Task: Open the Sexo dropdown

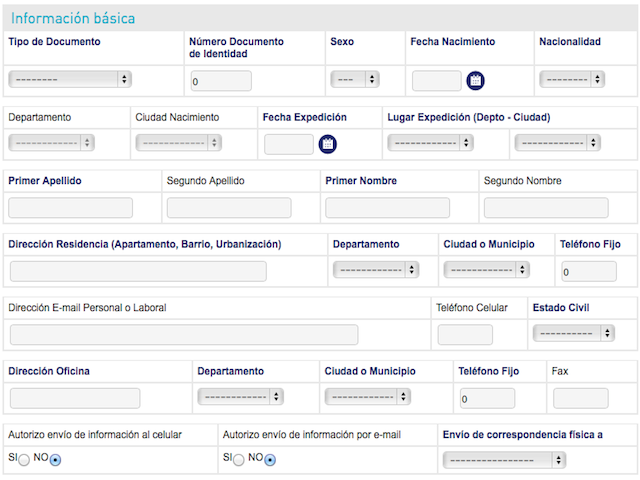Action: (x=355, y=79)
